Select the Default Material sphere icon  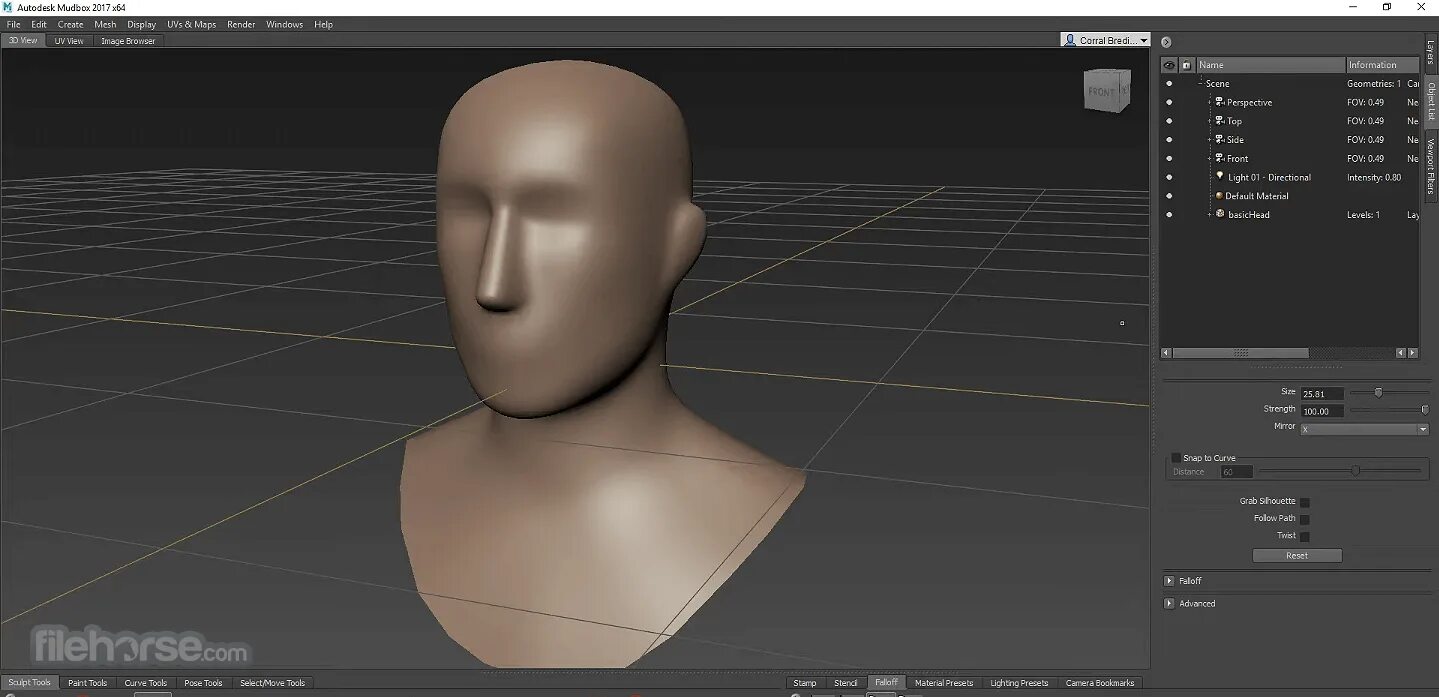pyautogui.click(x=1219, y=196)
